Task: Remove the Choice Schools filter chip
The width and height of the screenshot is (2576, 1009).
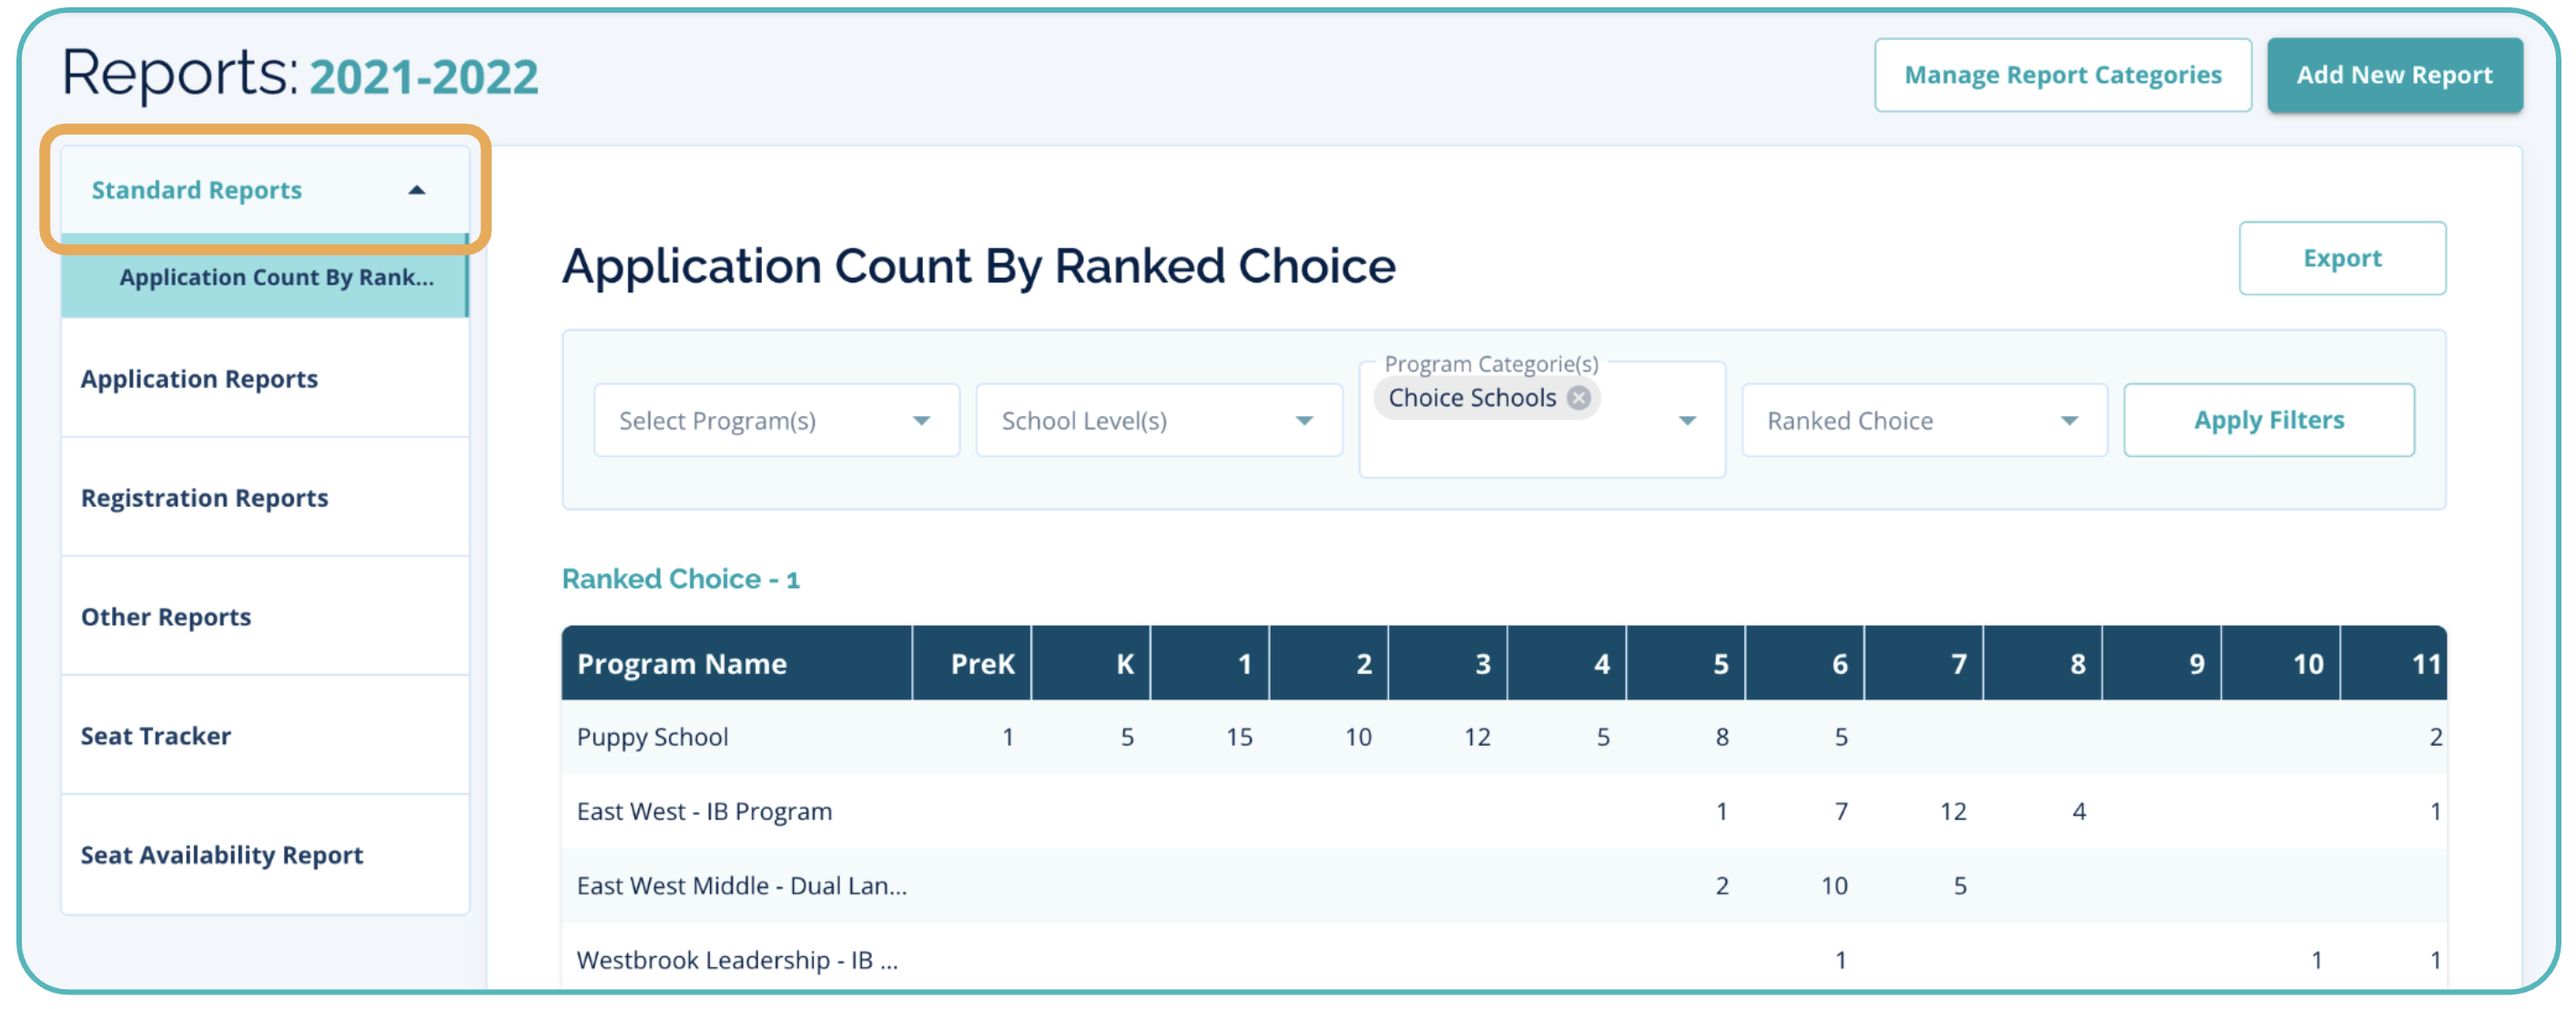Action: pos(1578,398)
